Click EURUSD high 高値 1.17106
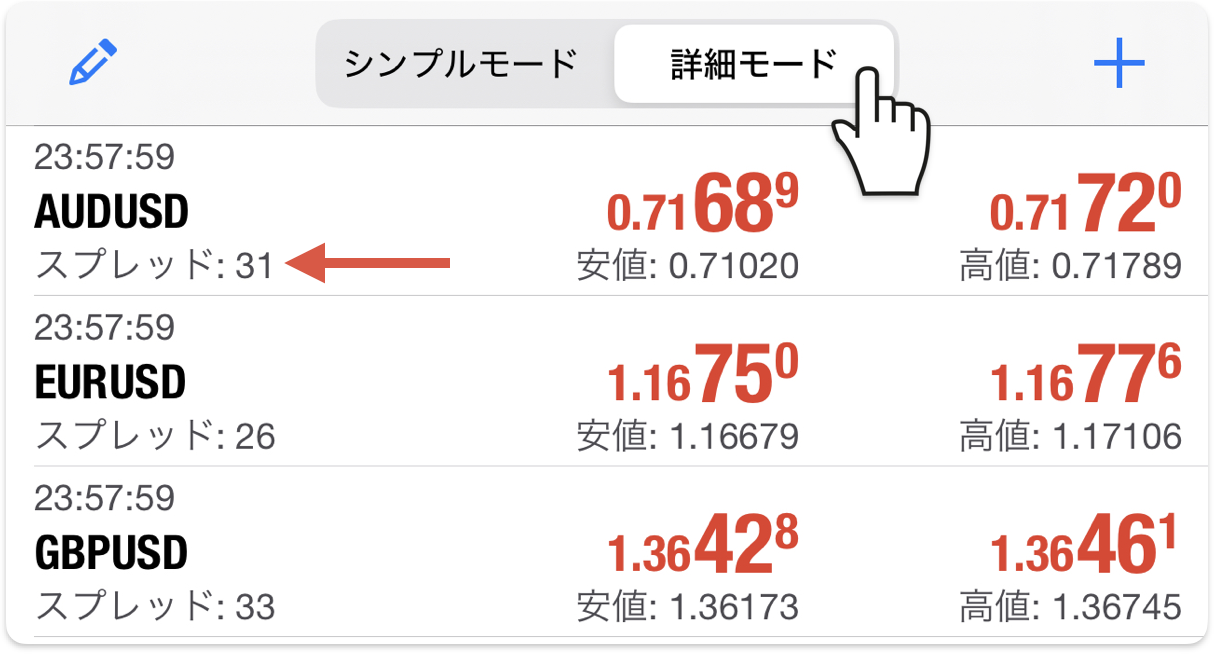 point(1071,436)
